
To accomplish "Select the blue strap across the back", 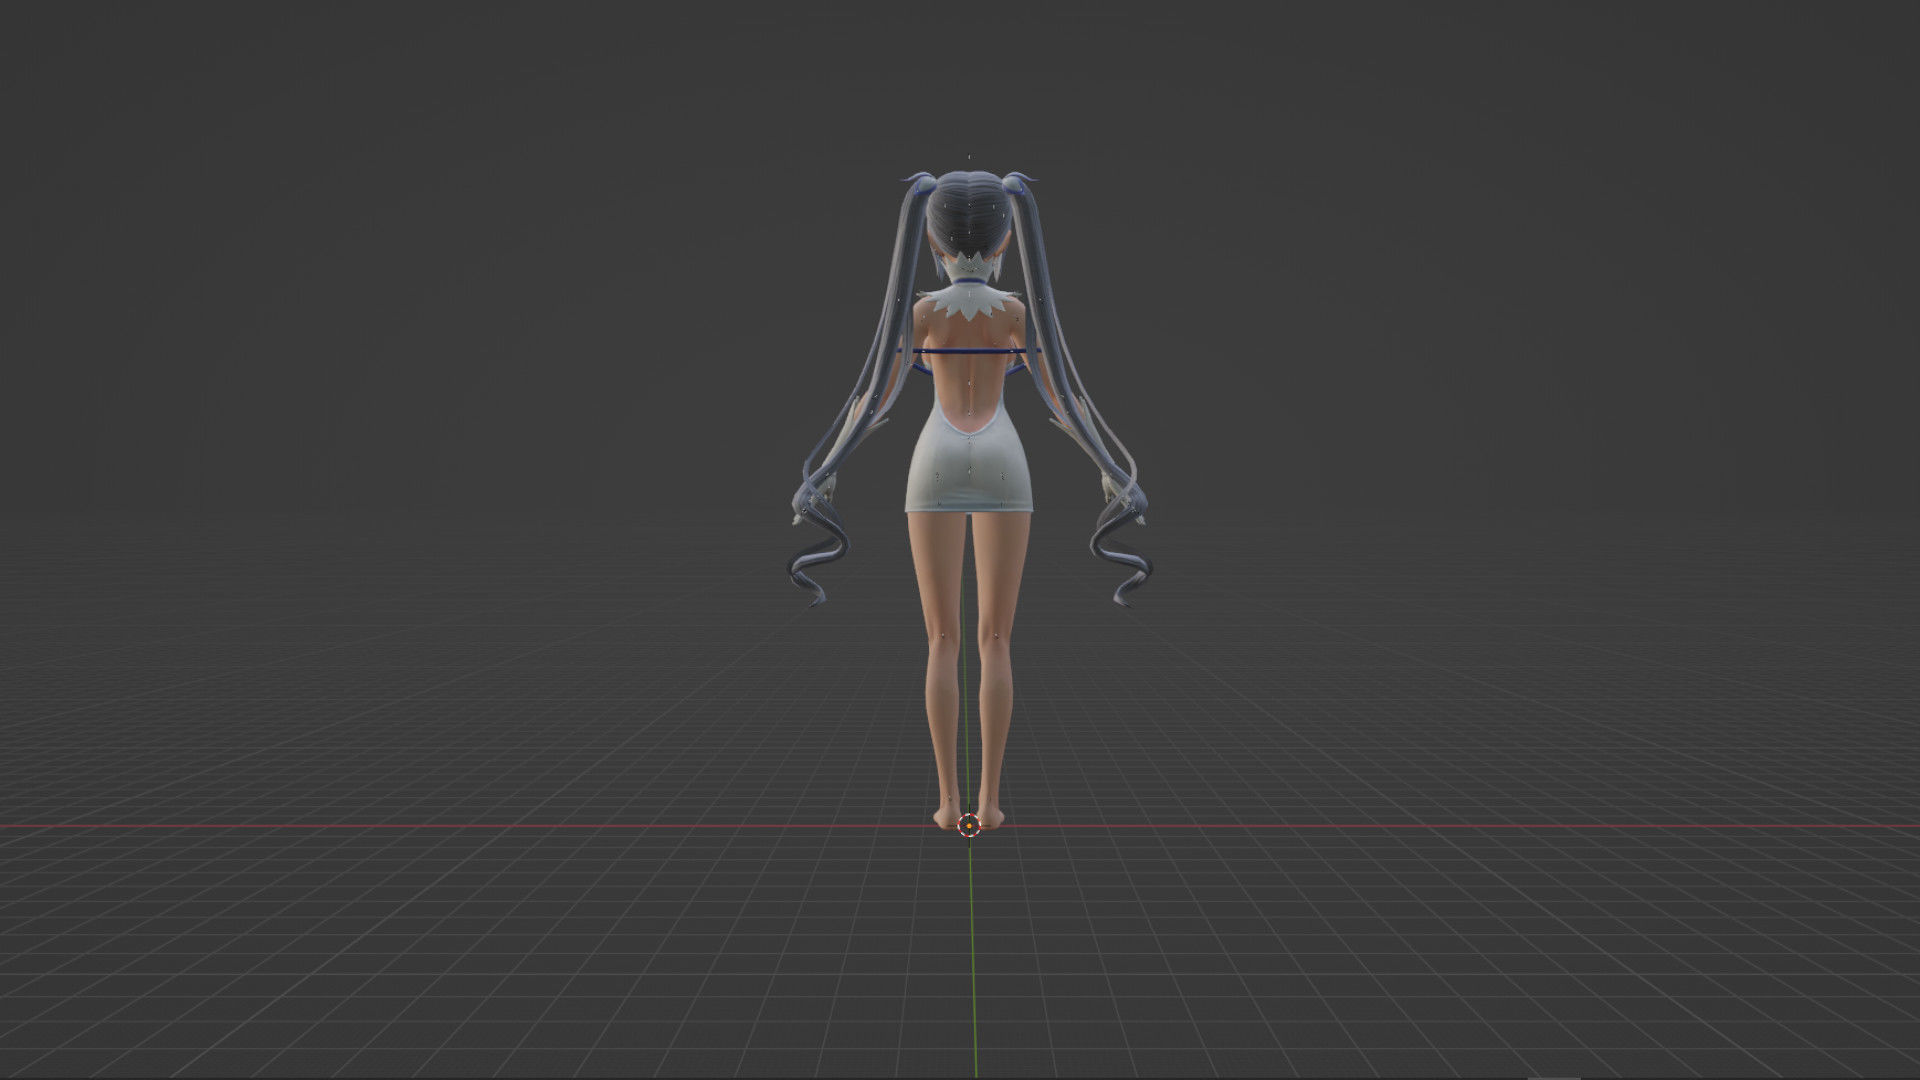I will pyautogui.click(x=968, y=351).
